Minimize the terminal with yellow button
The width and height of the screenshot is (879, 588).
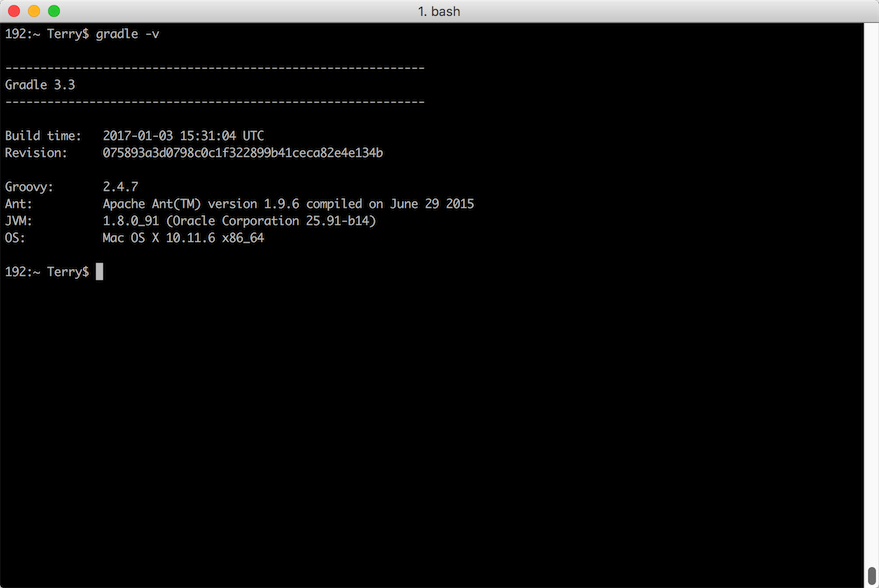[34, 11]
